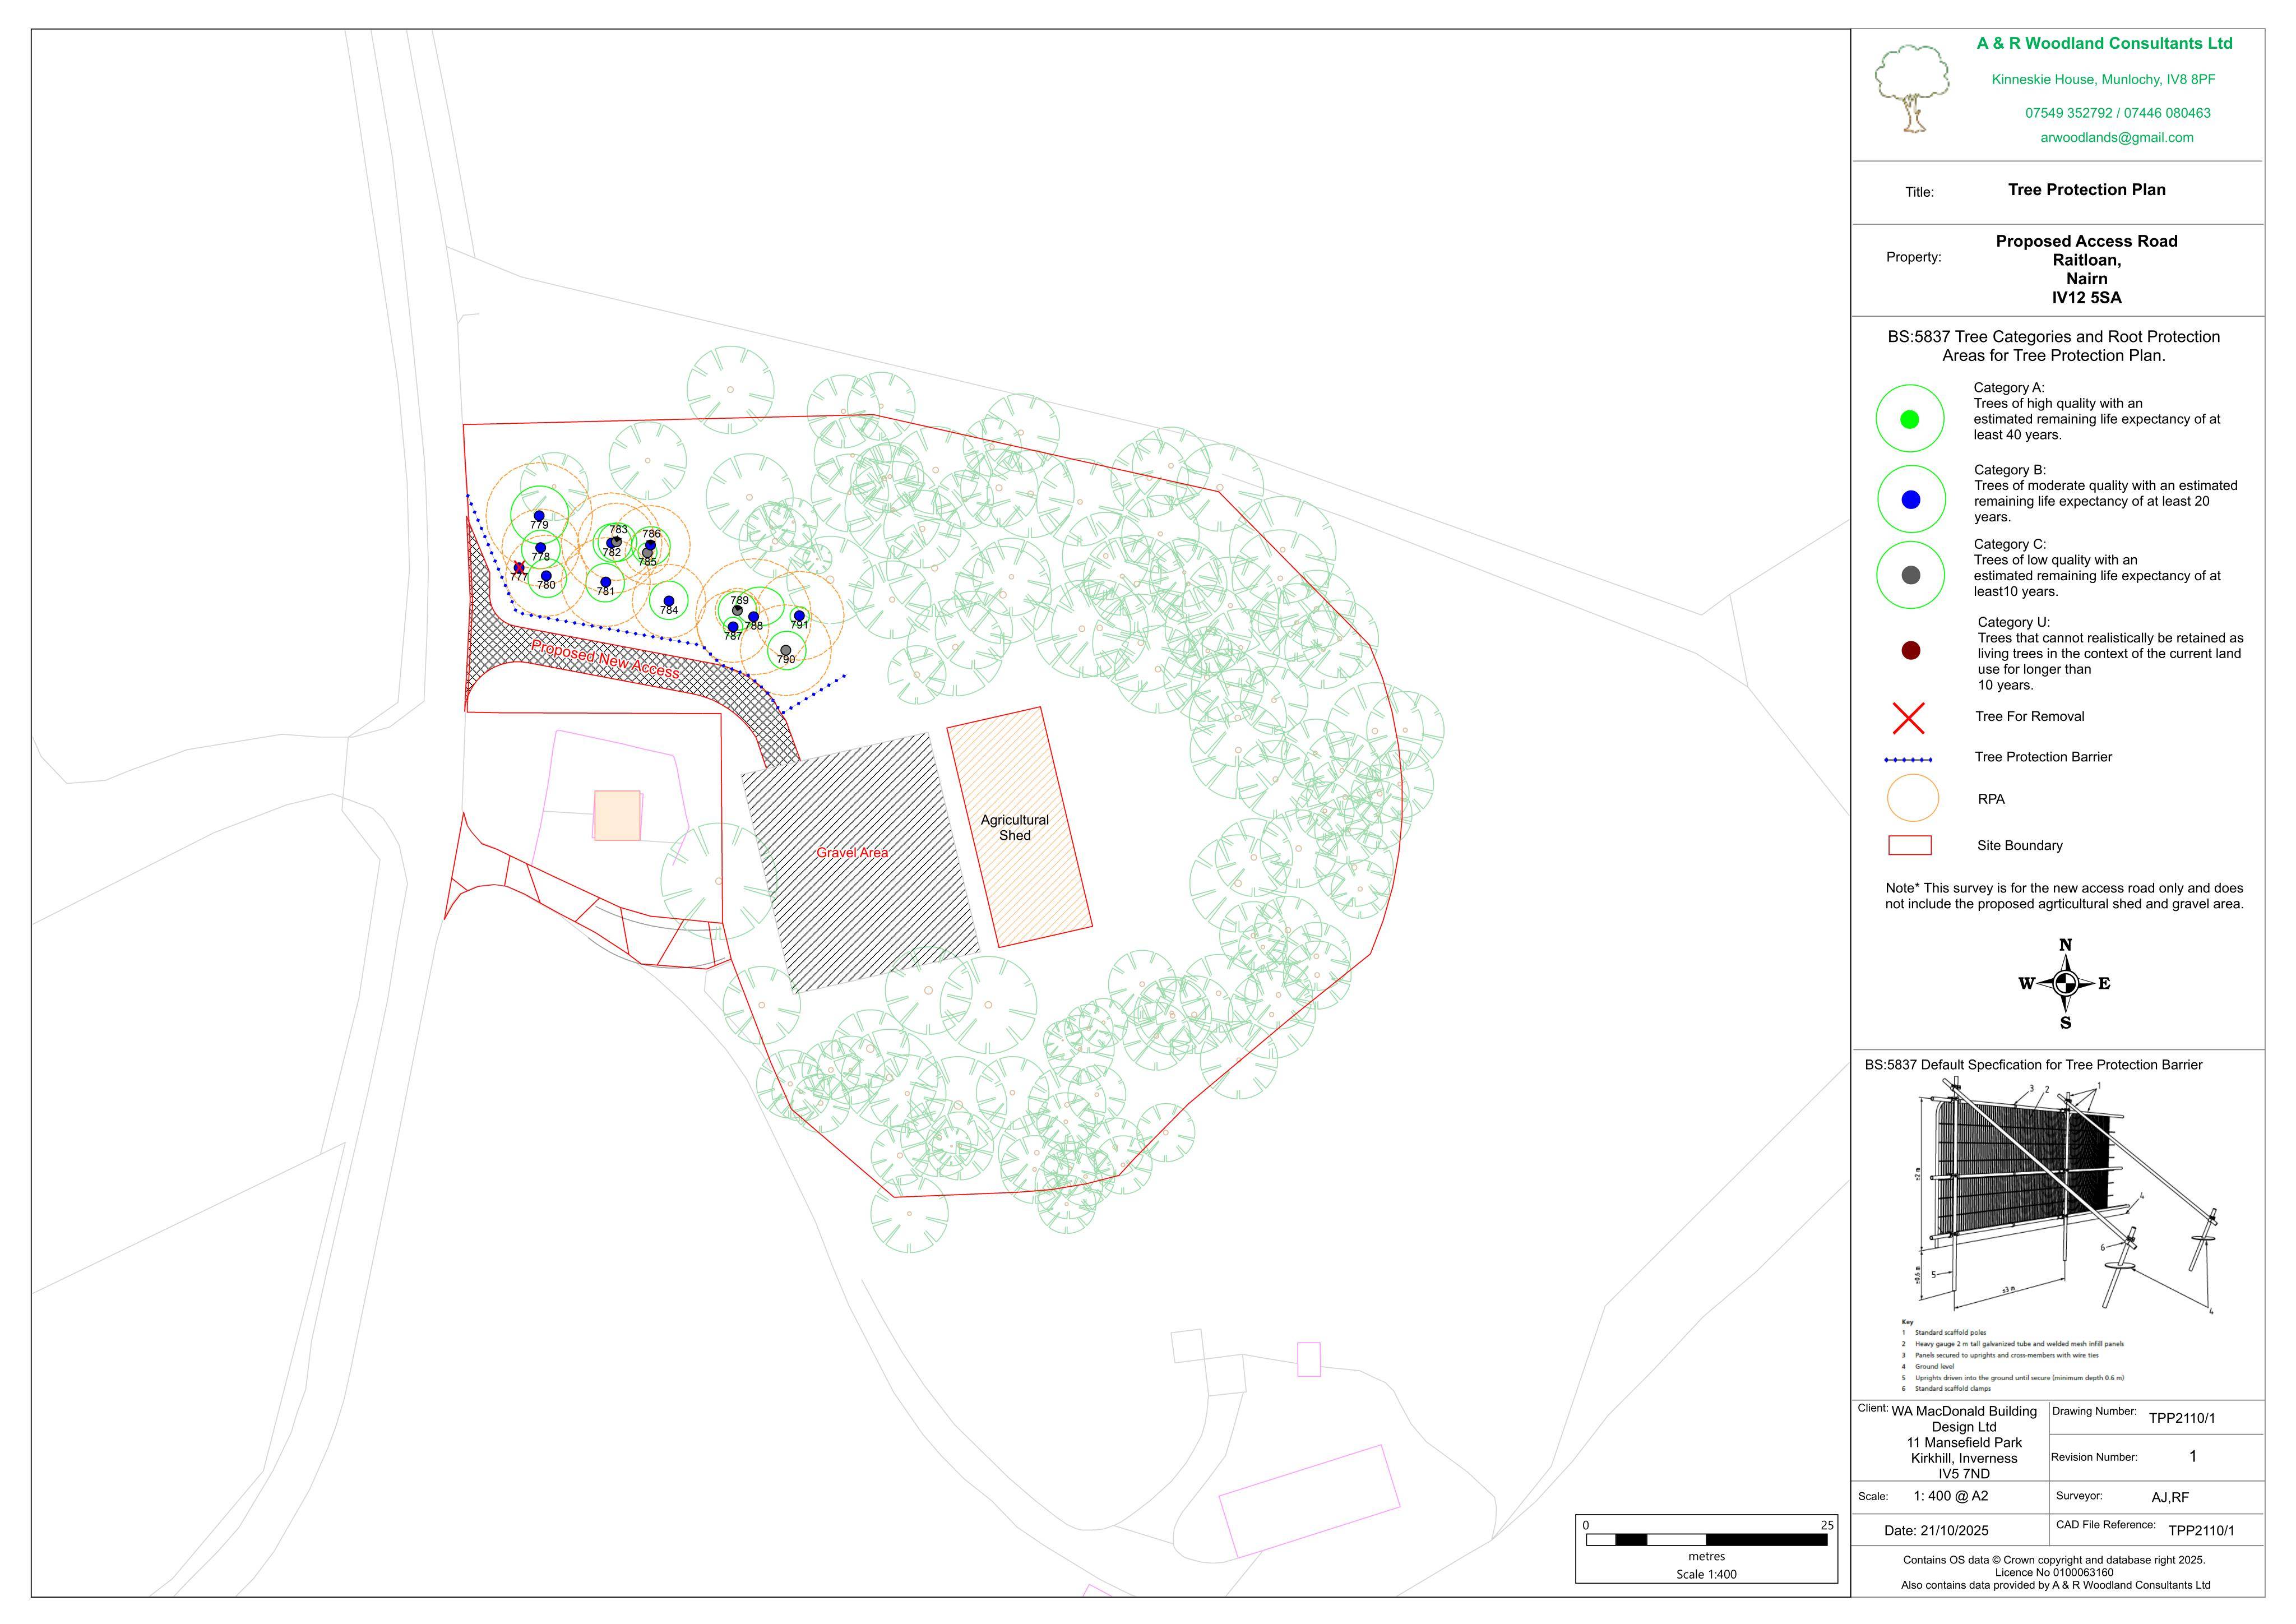Image resolution: width=2296 pixels, height=1624 pixels.
Task: Click the IV12 5SA property postcode
Action: point(2087,298)
